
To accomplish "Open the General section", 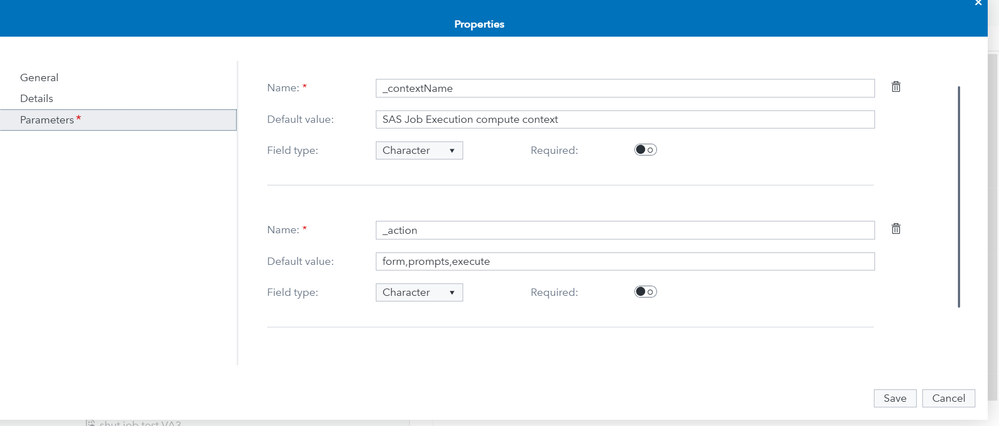I will click(x=39, y=77).
